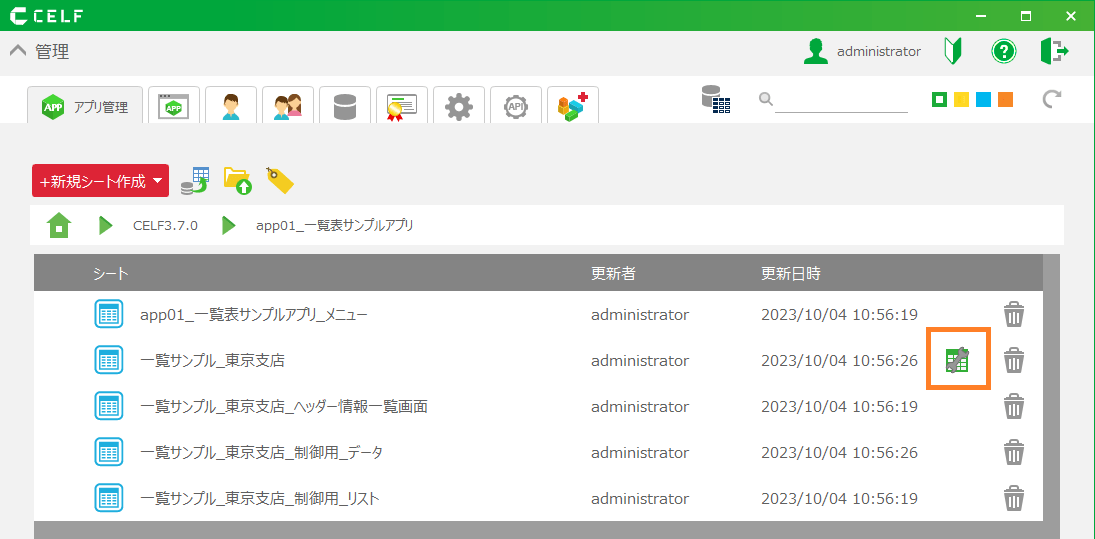1095x539 pixels.
Task: Switch to the アプリ管理 tab
Action: 85,106
